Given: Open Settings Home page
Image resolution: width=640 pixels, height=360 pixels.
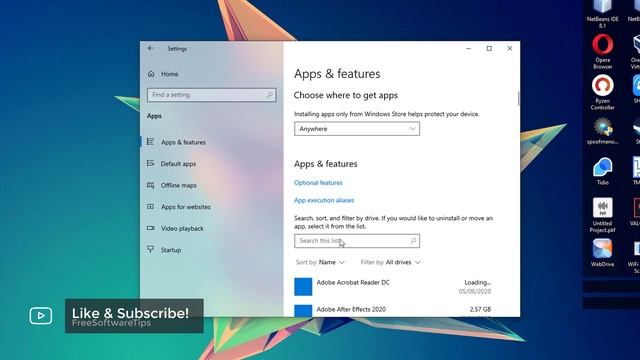Looking at the screenshot, I should click(169, 74).
